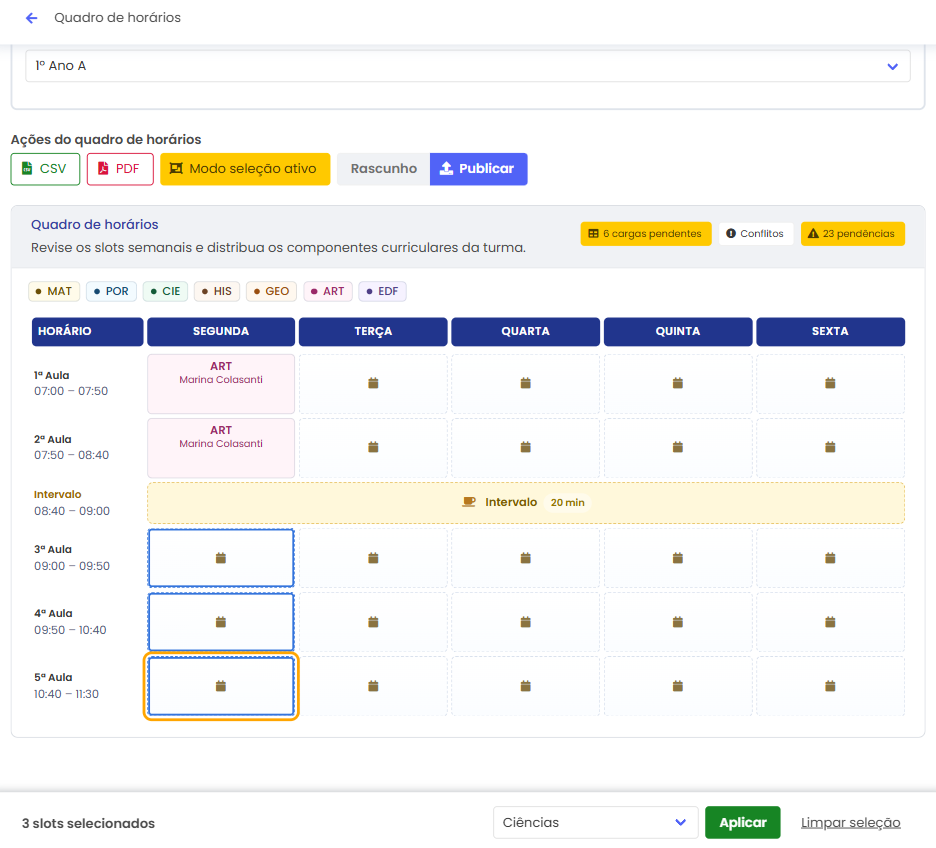Click the Intervalo 20 min row

click(x=525, y=502)
